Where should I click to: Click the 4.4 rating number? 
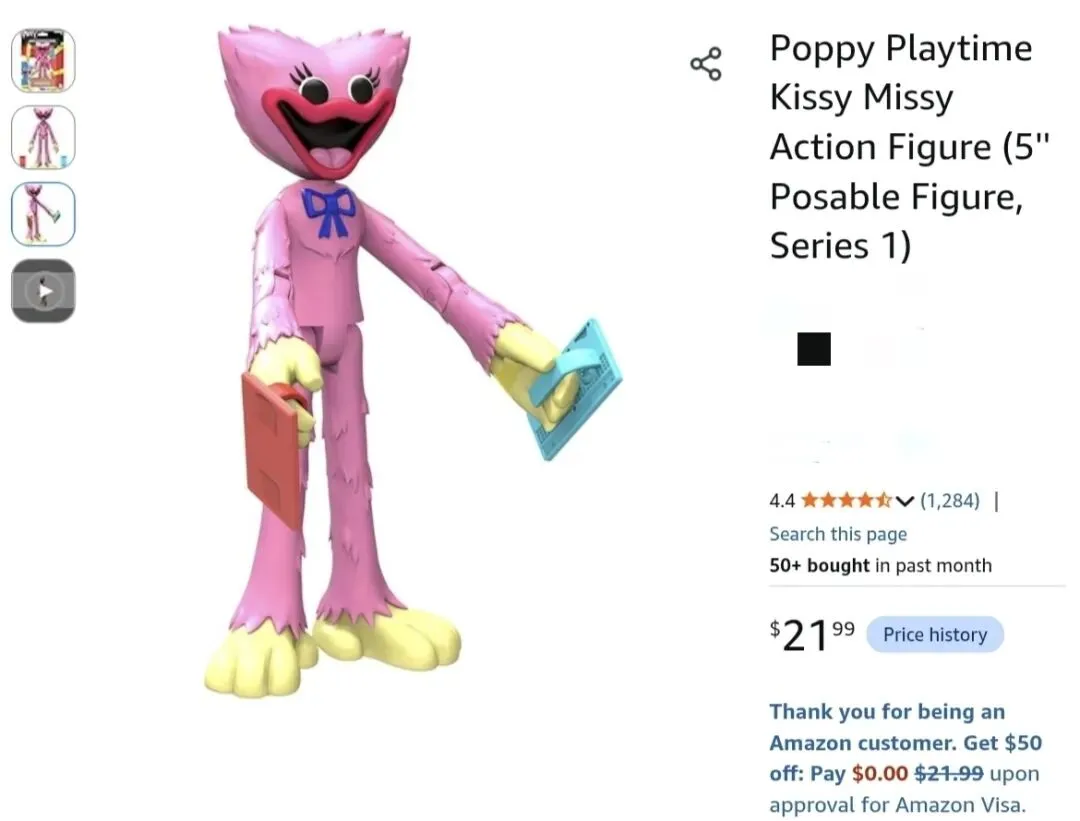[x=782, y=501]
